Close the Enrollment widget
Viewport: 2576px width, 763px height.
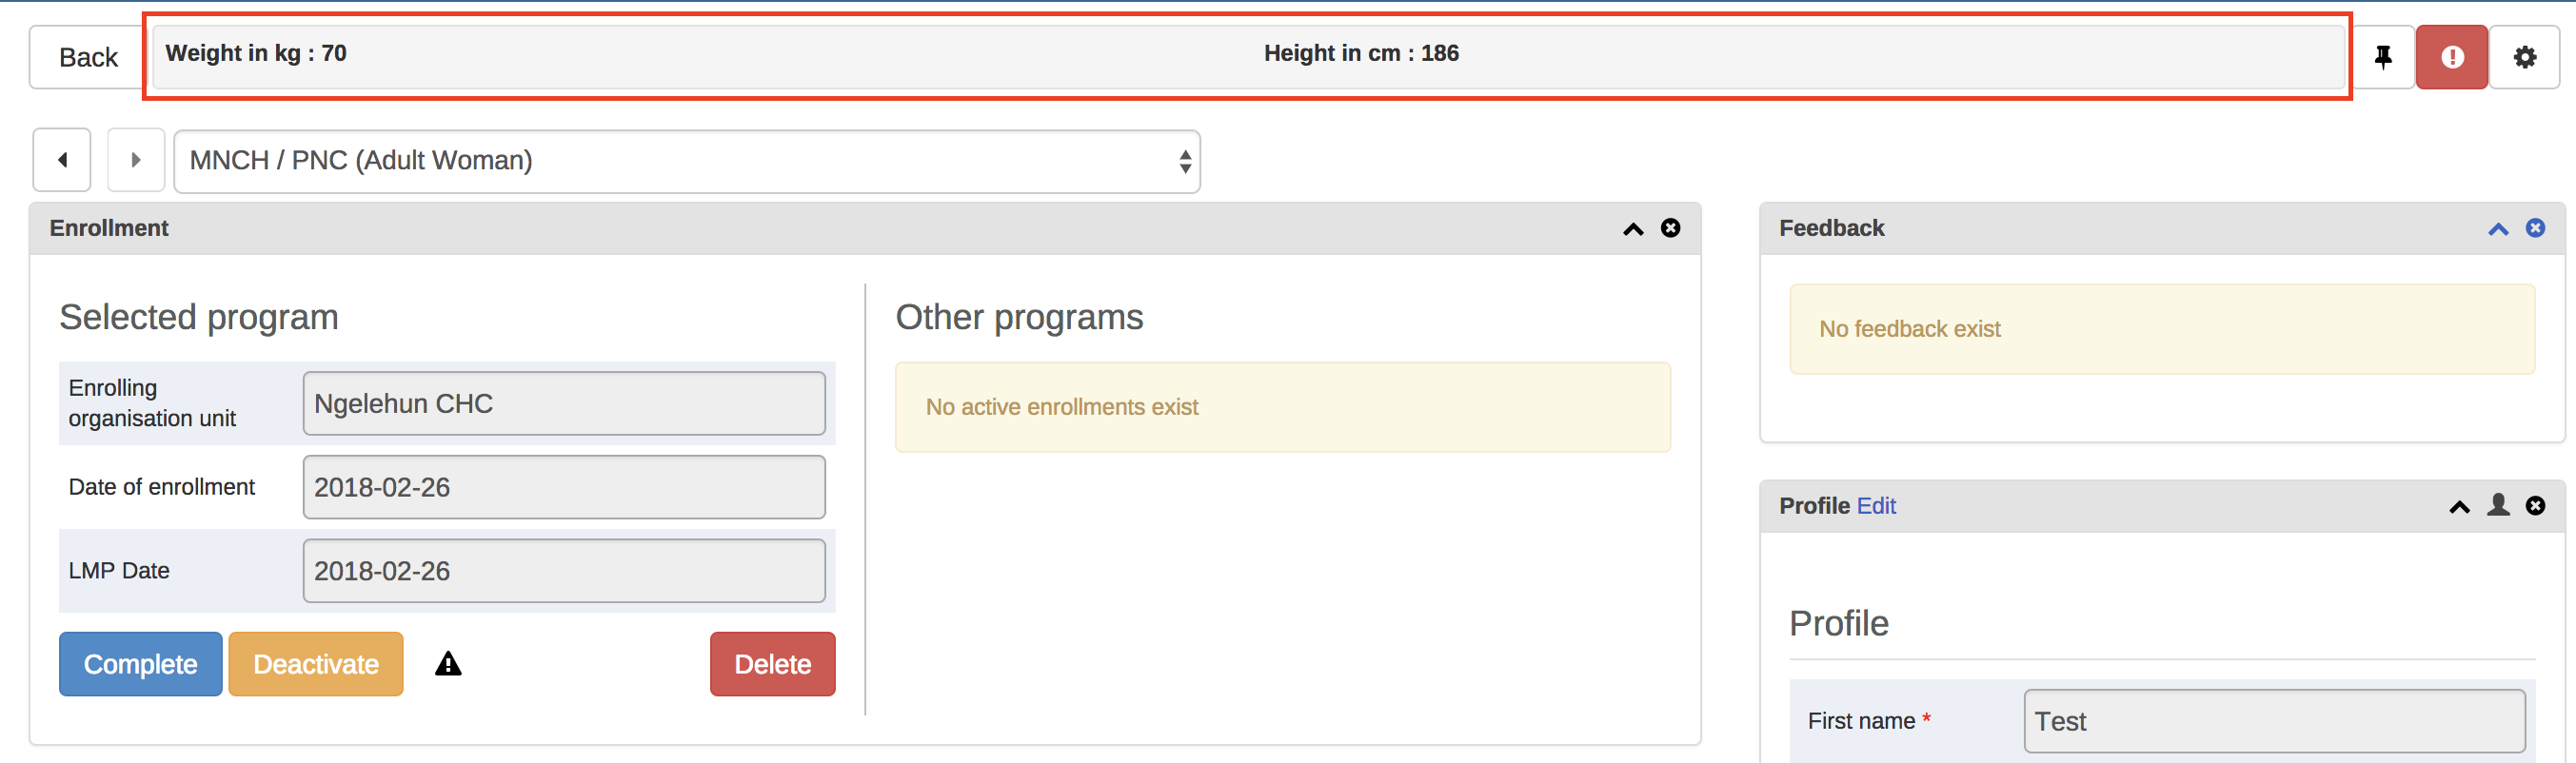click(x=1670, y=228)
